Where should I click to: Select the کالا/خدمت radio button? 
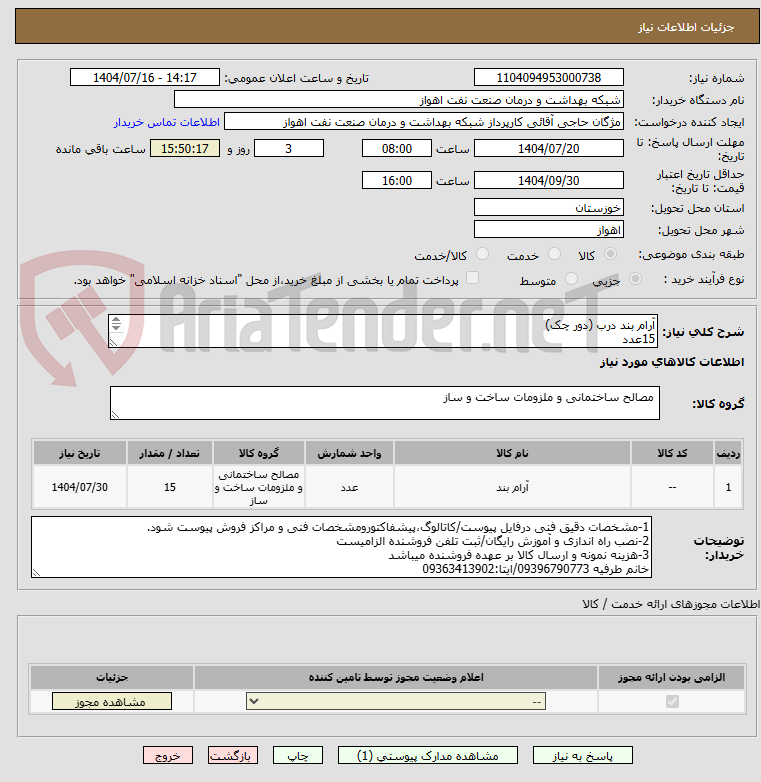click(x=482, y=254)
